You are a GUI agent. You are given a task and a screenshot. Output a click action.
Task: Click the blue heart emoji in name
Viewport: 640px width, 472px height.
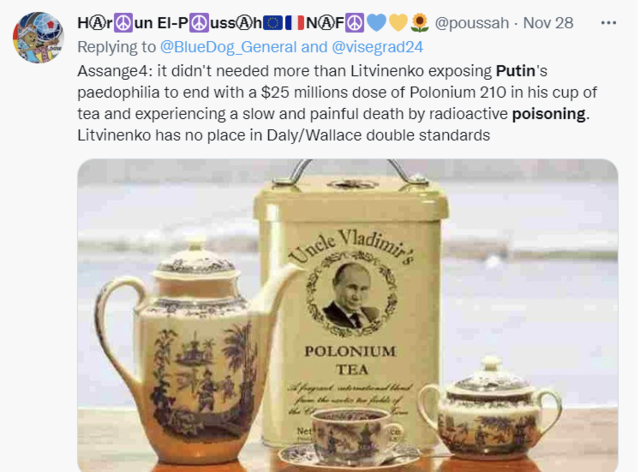[x=376, y=23]
